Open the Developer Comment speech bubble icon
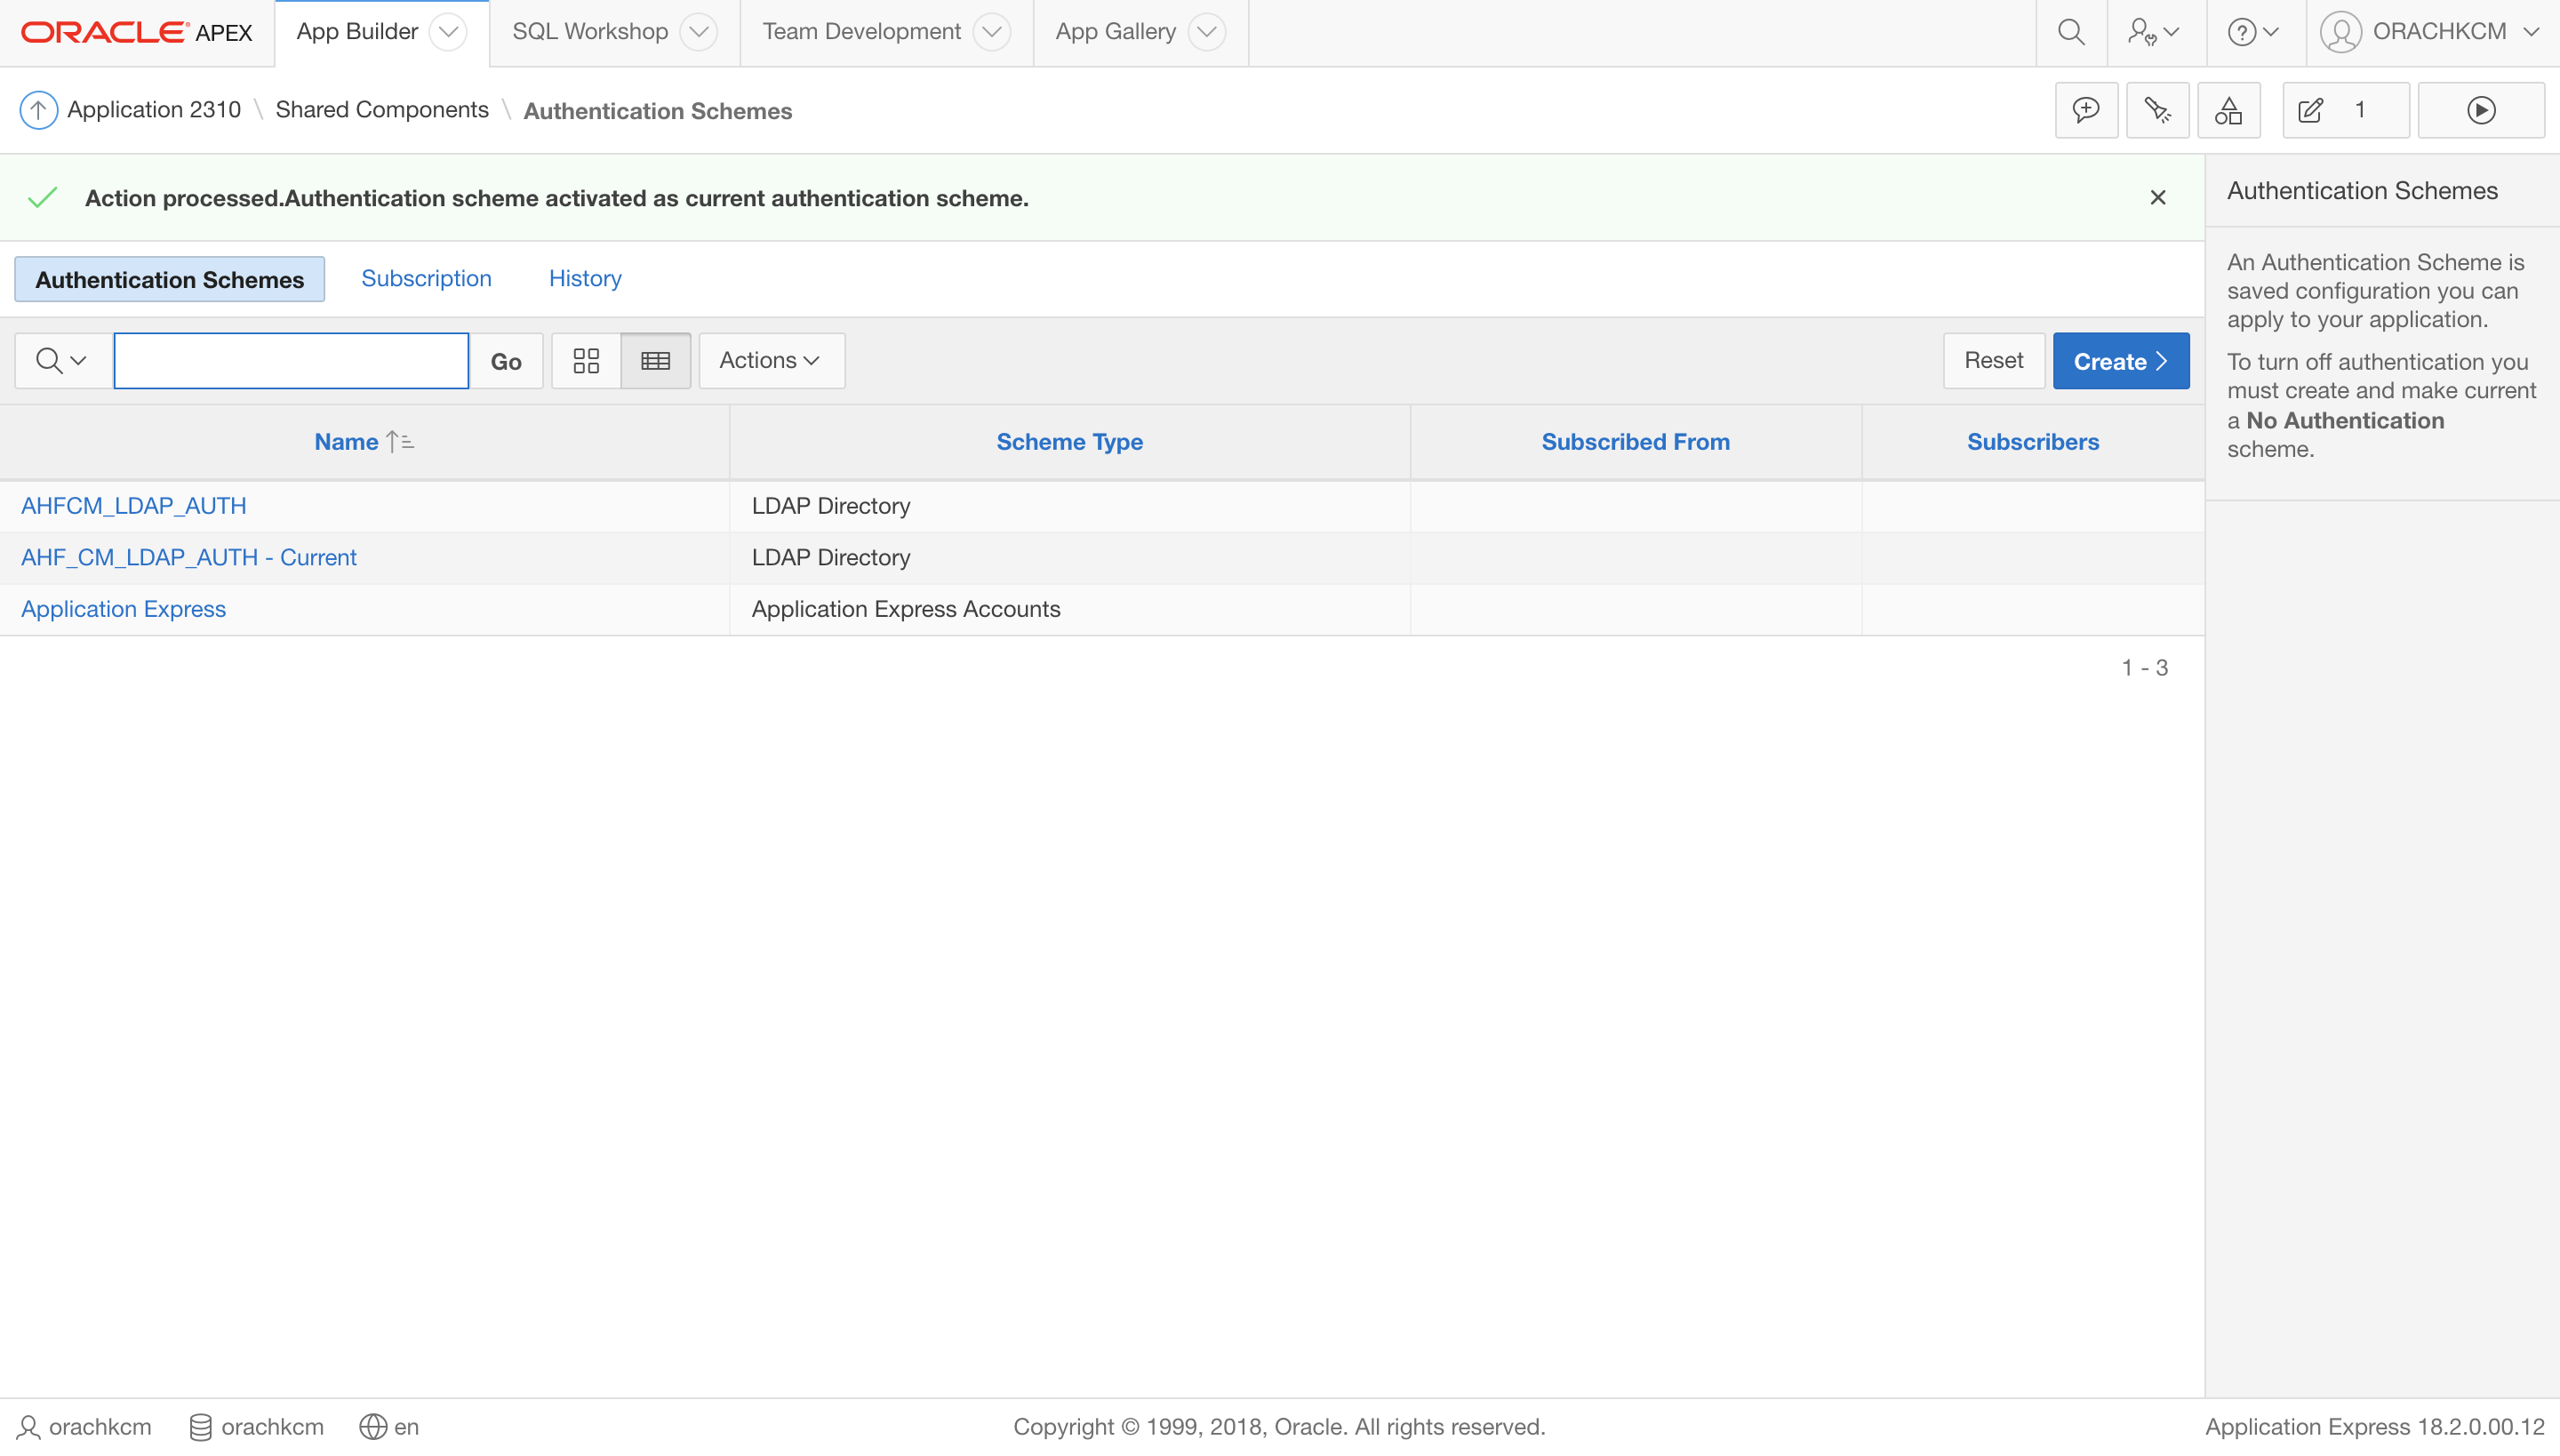This screenshot has height=1456, width=2560. click(x=2085, y=110)
